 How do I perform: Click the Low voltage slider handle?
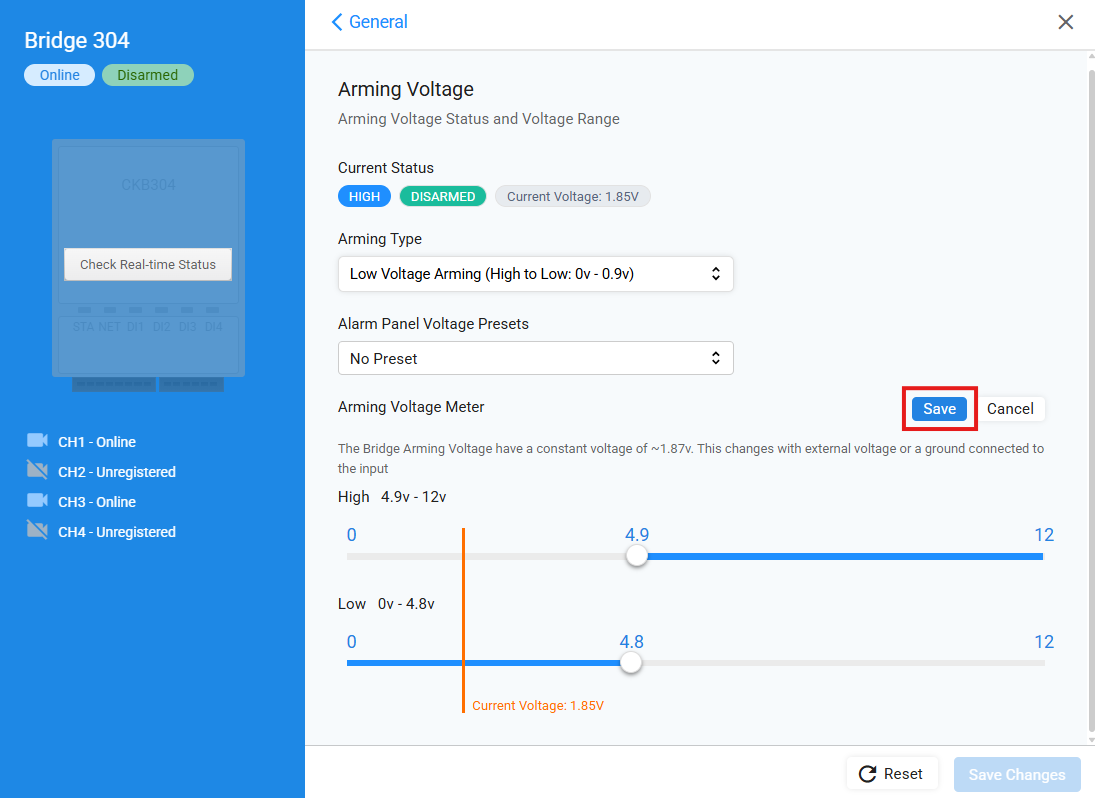[631, 663]
